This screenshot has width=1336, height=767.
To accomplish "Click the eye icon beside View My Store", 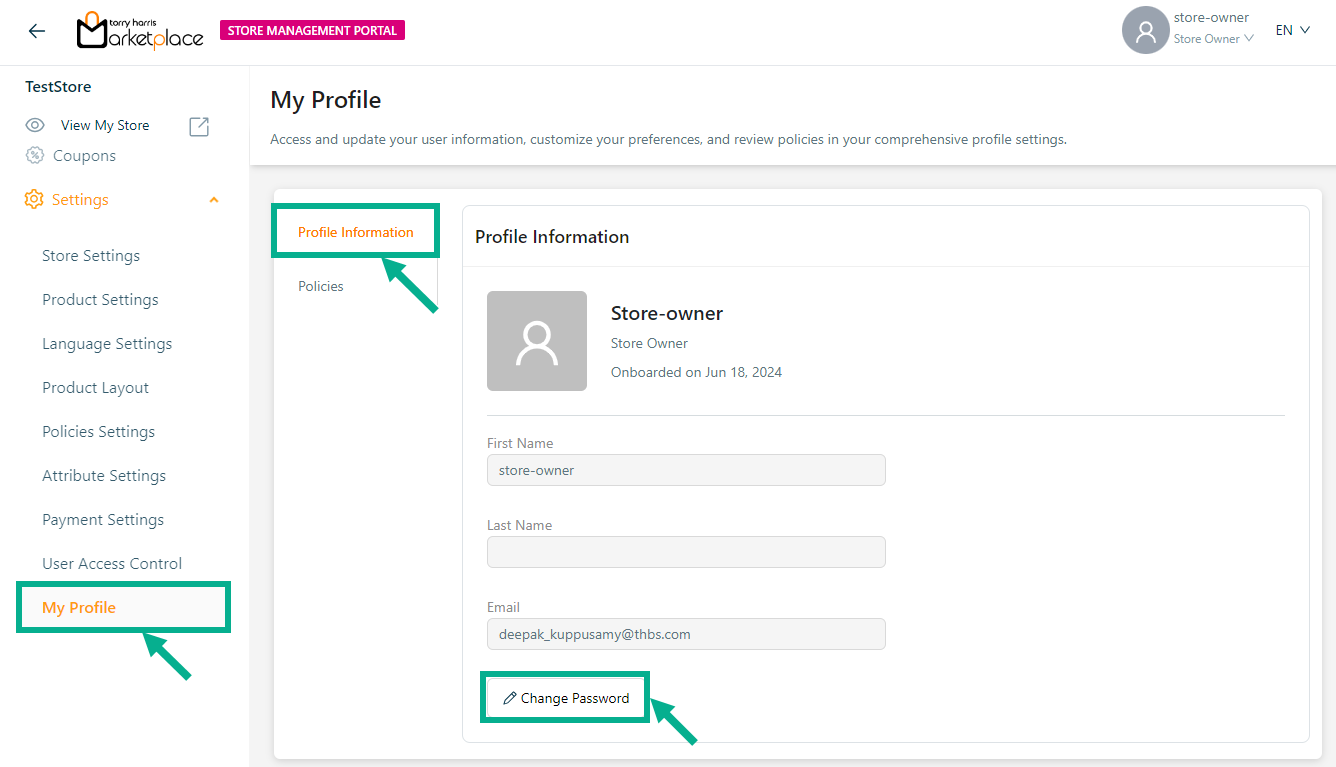I will 35,125.
